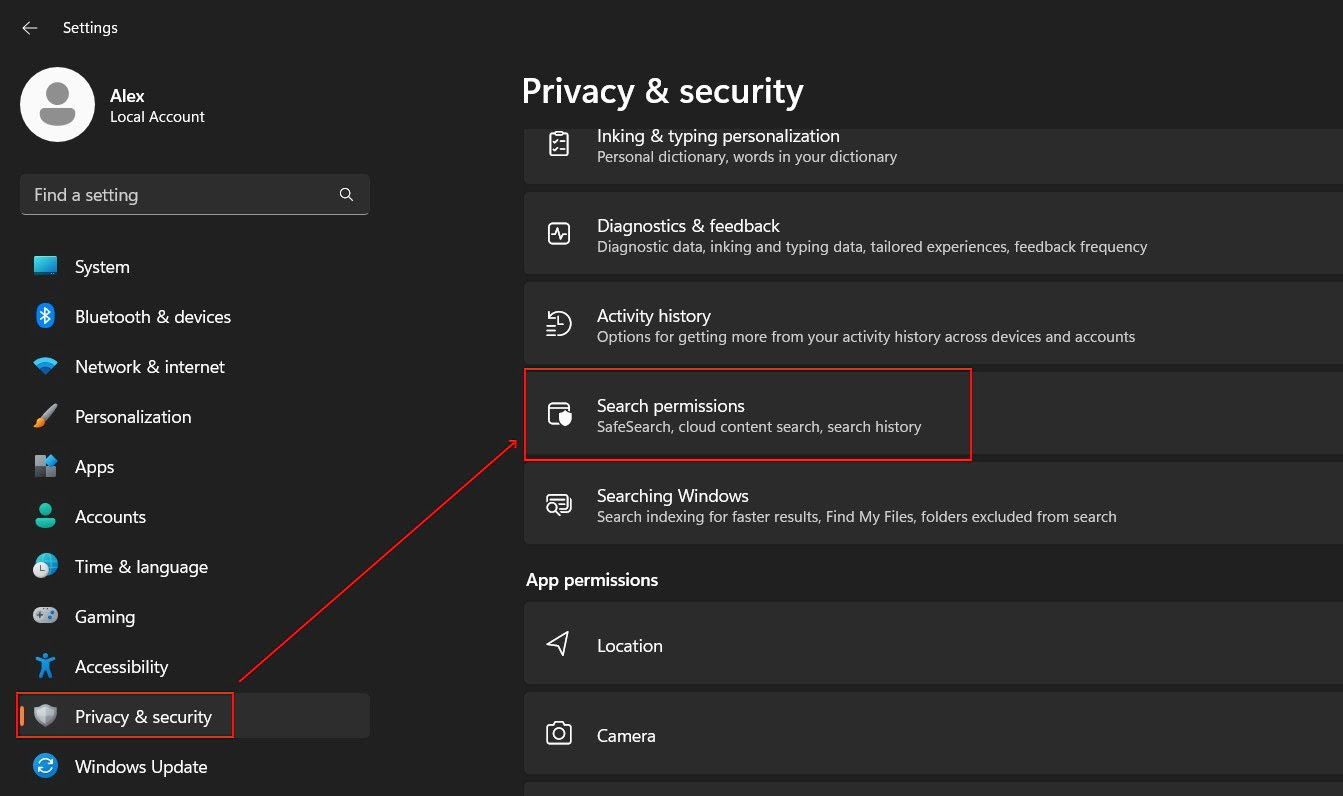Click 'SafeSearch, cloud content search, search history' description

coord(759,427)
